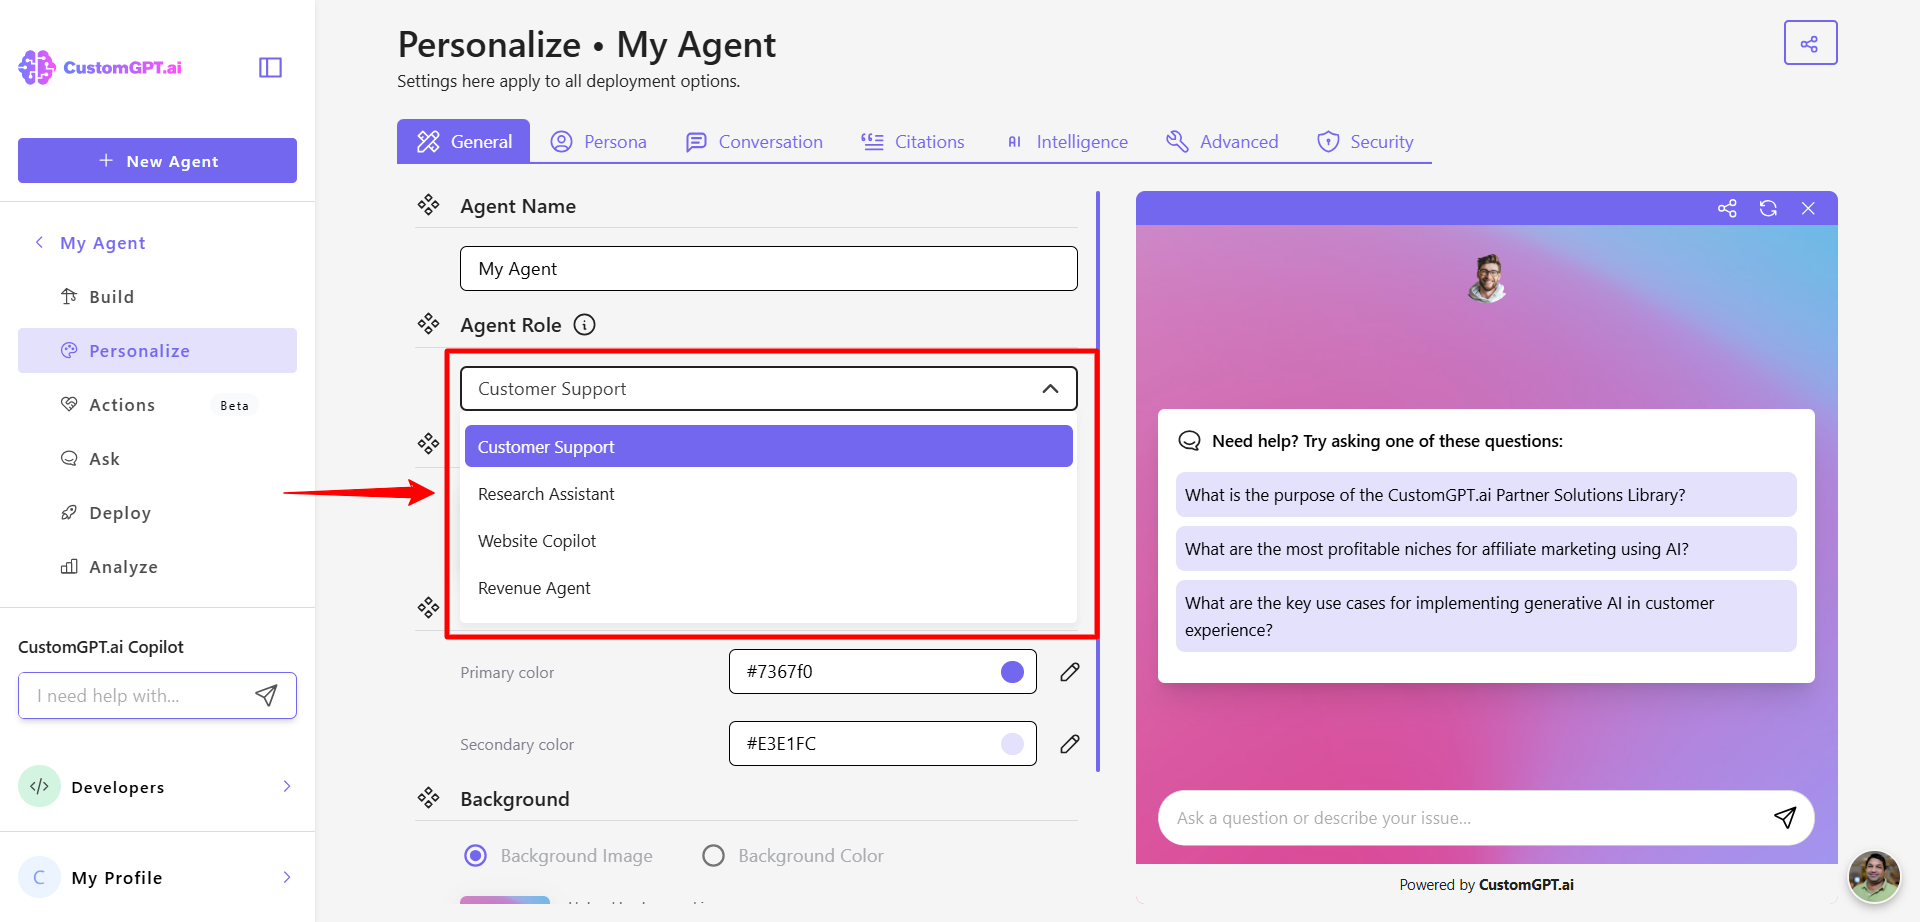Viewport: 1920px width, 922px height.
Task: Switch to the Advanced tab
Action: pos(1222,141)
